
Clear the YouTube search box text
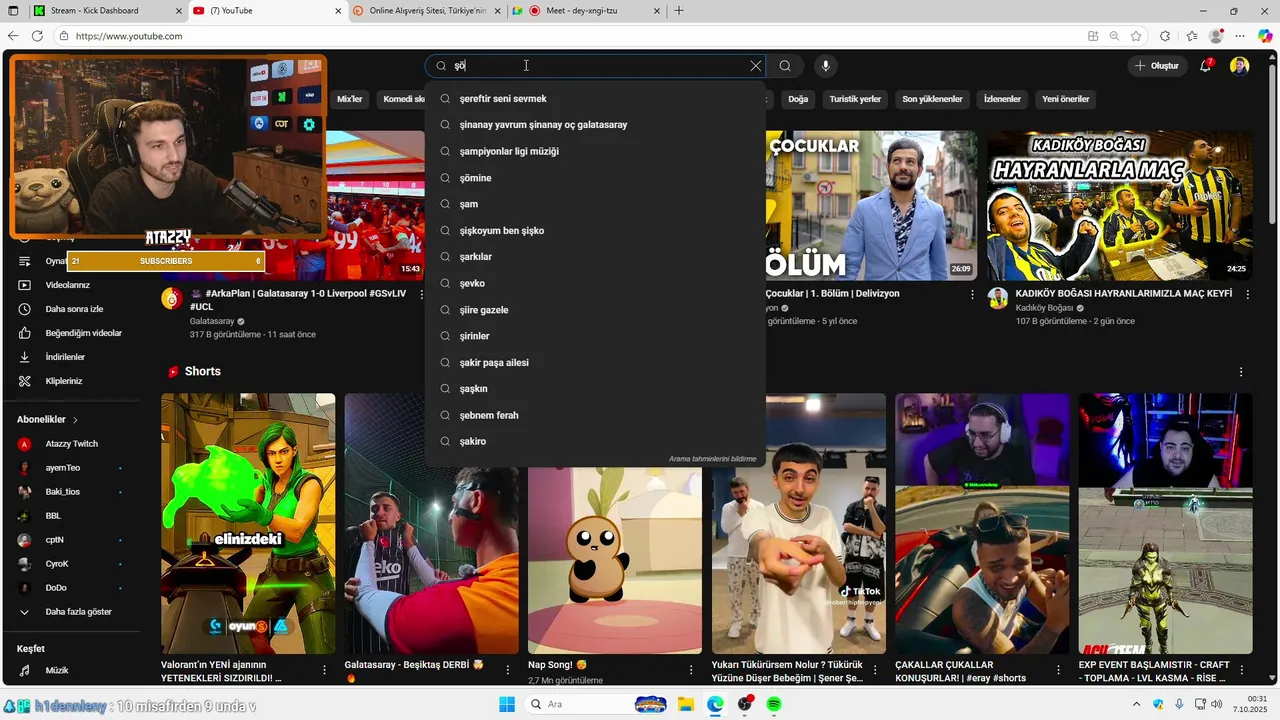click(756, 66)
